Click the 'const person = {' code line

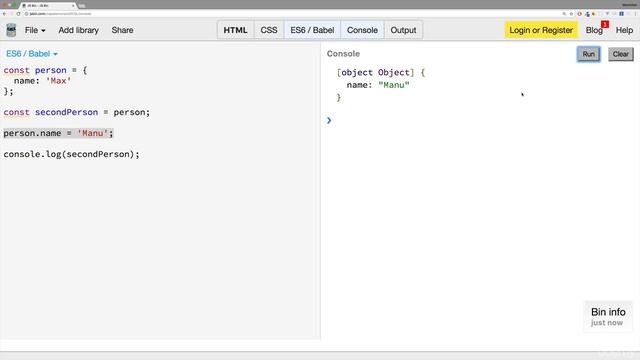pyautogui.click(x=45, y=70)
